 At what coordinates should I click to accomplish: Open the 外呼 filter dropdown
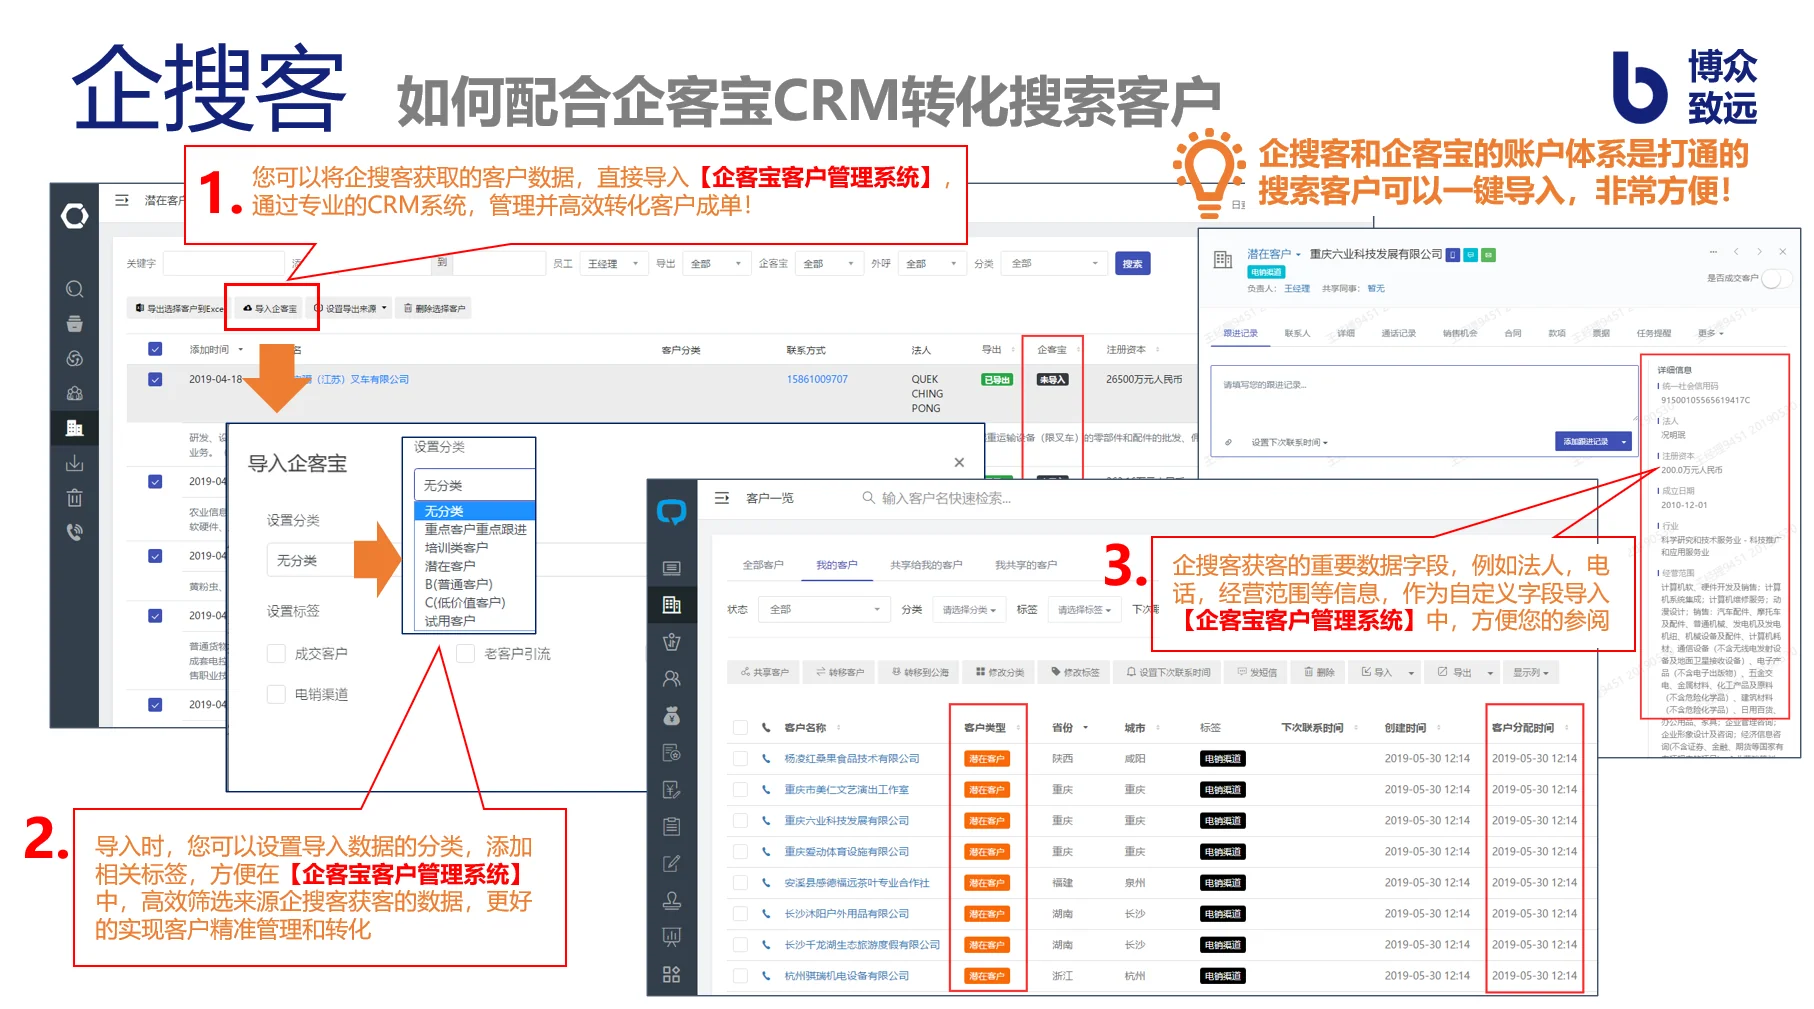pos(932,263)
